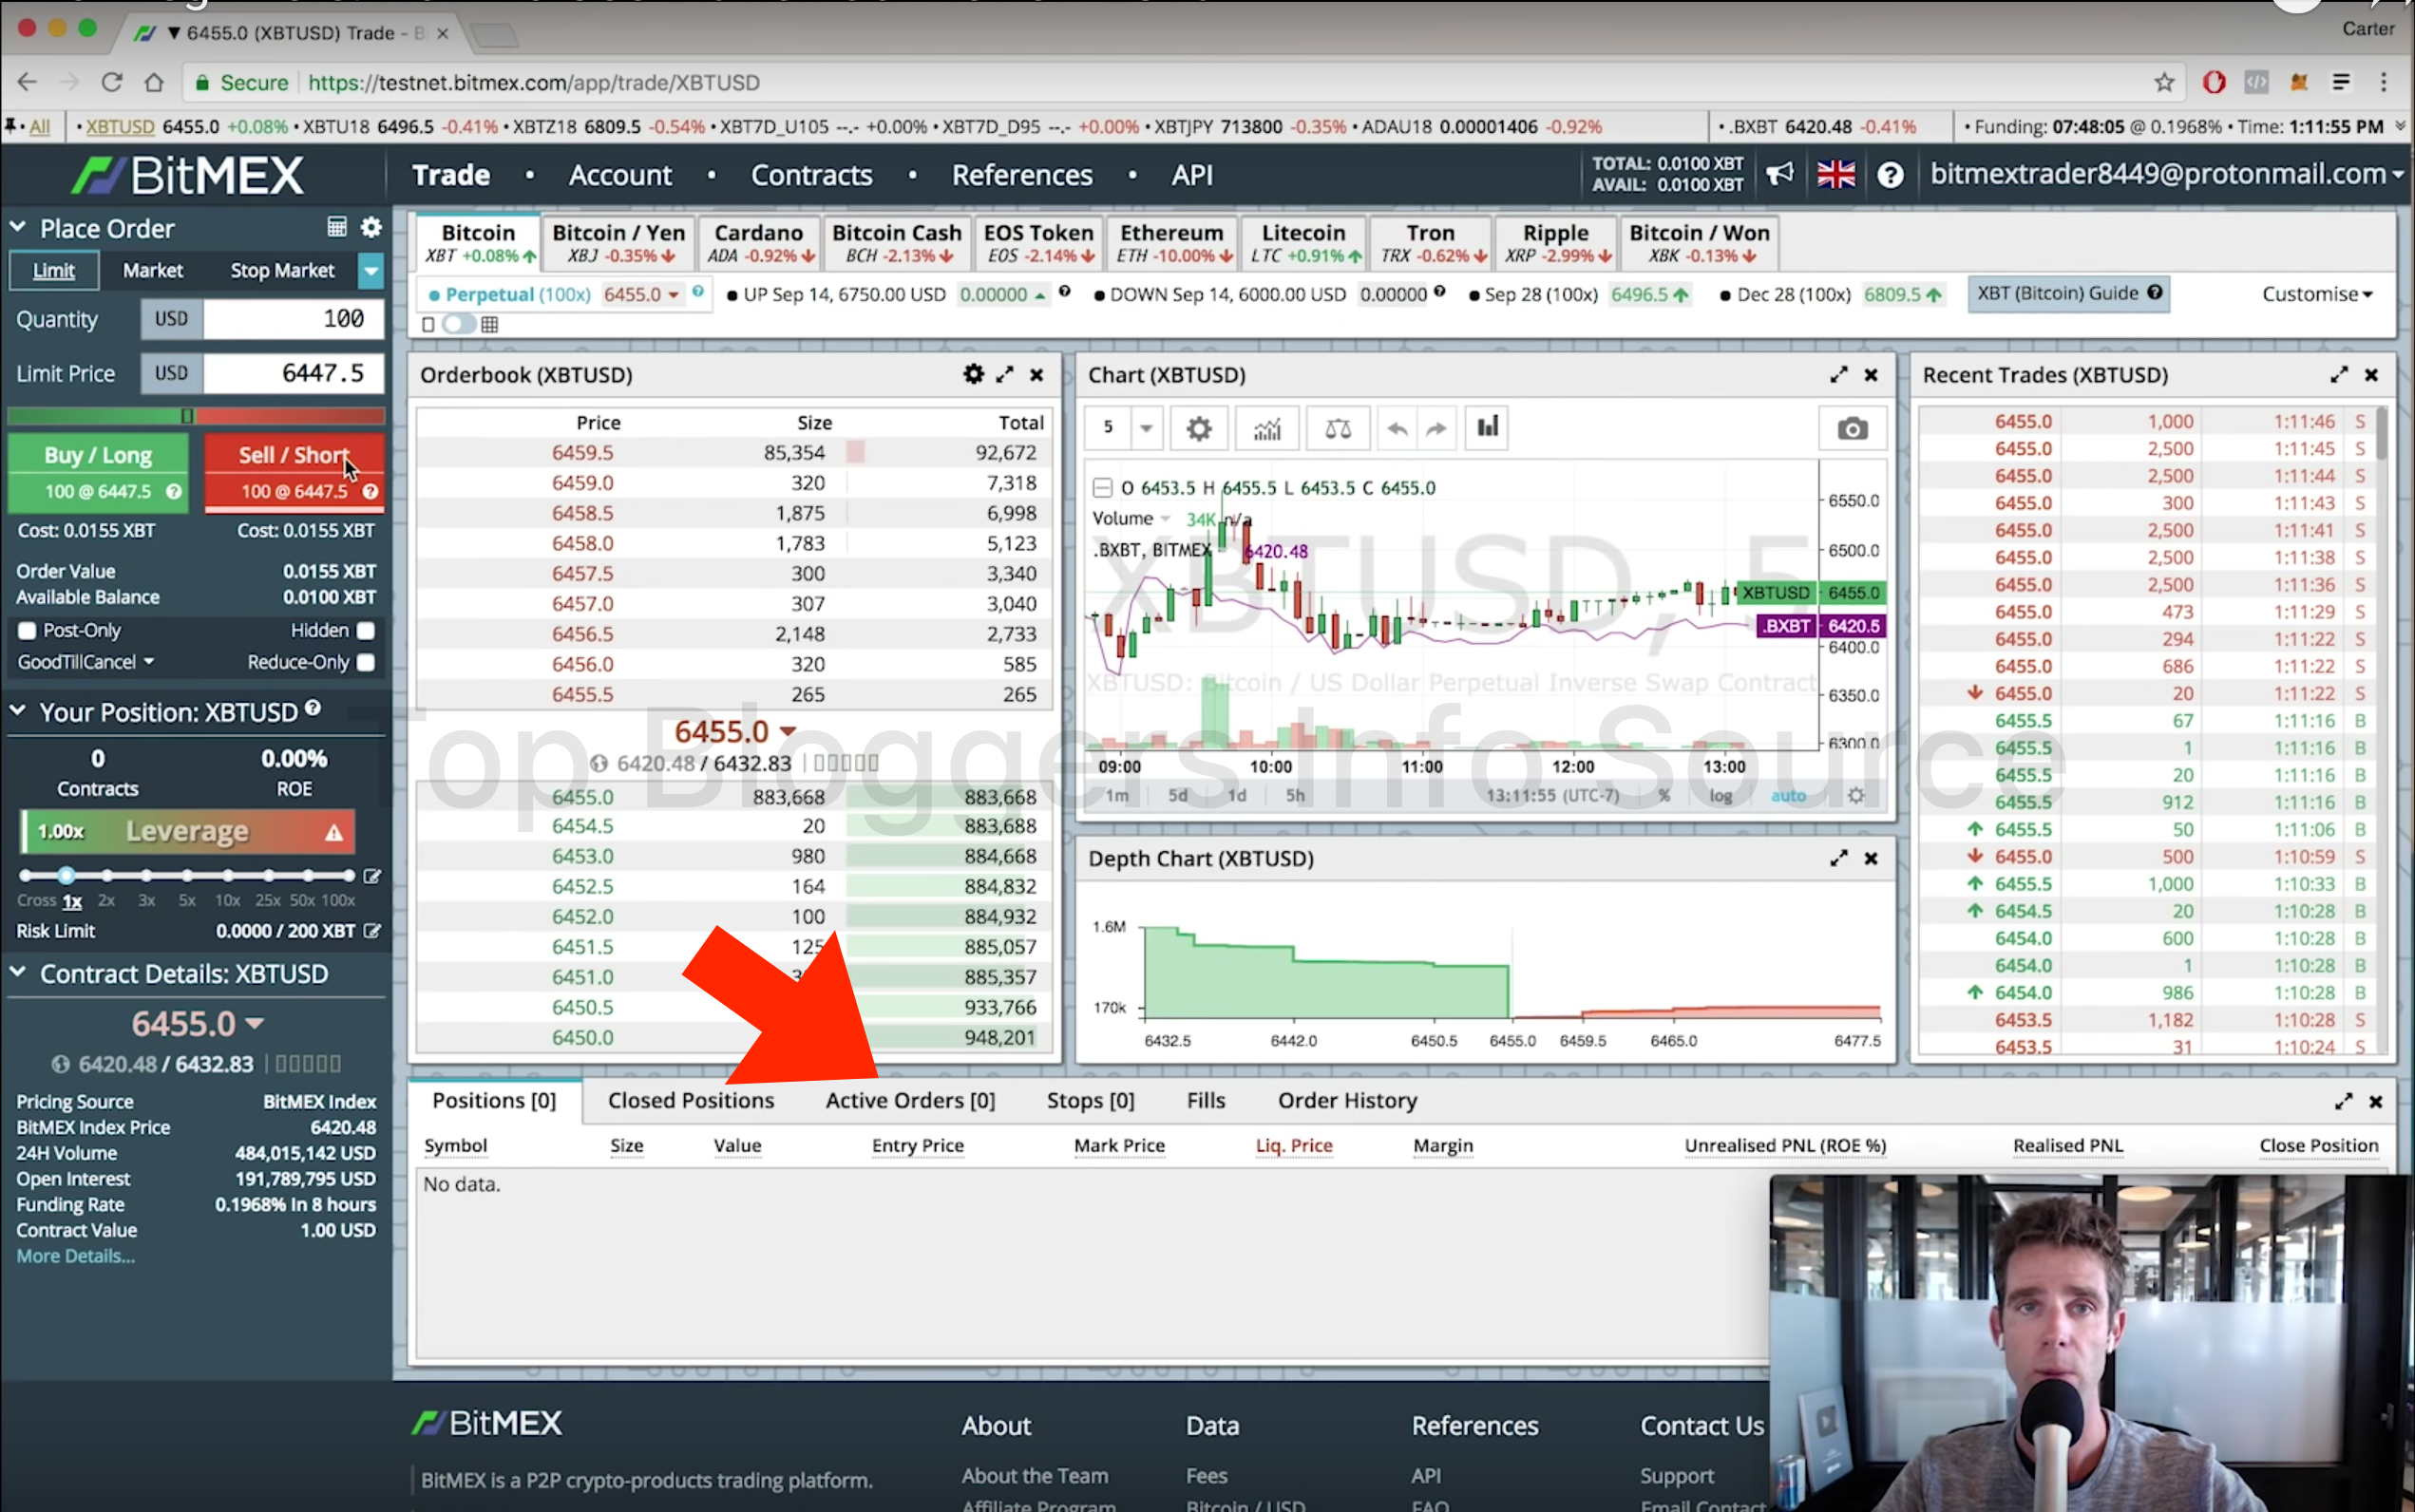Open chart indicators icon

click(1267, 429)
